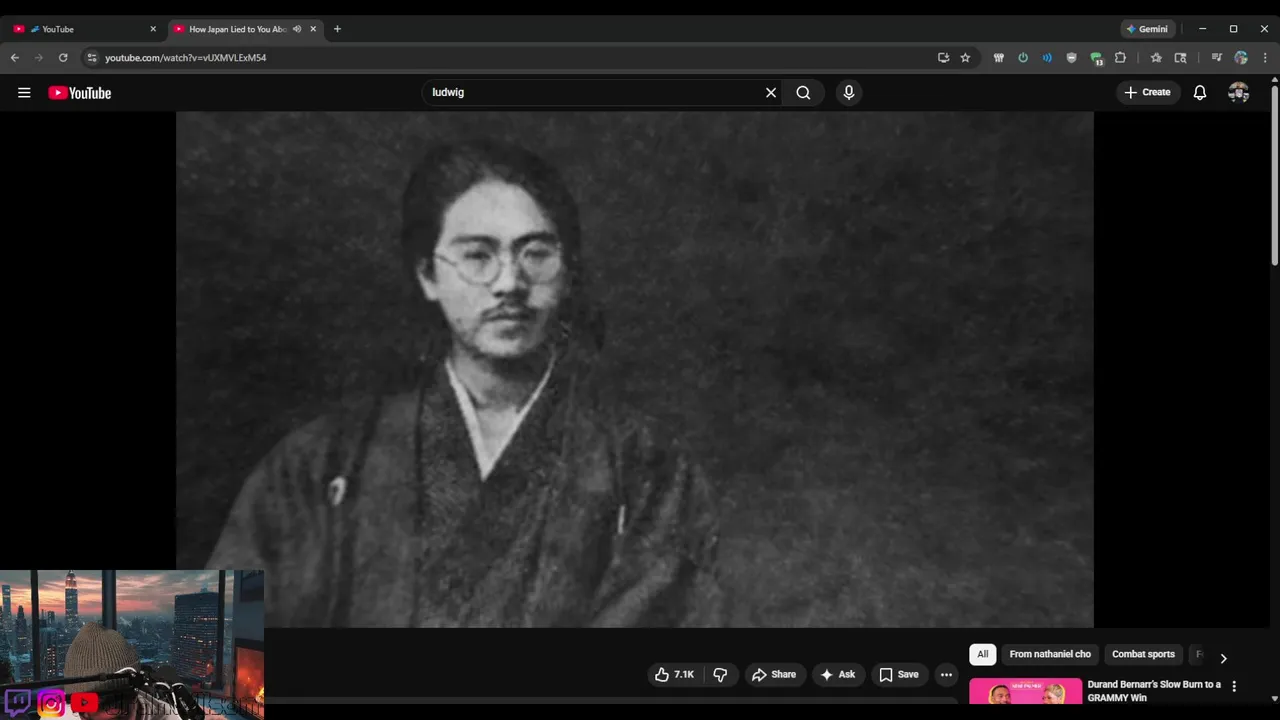Open the Gemini button in title bar

coord(1147,29)
